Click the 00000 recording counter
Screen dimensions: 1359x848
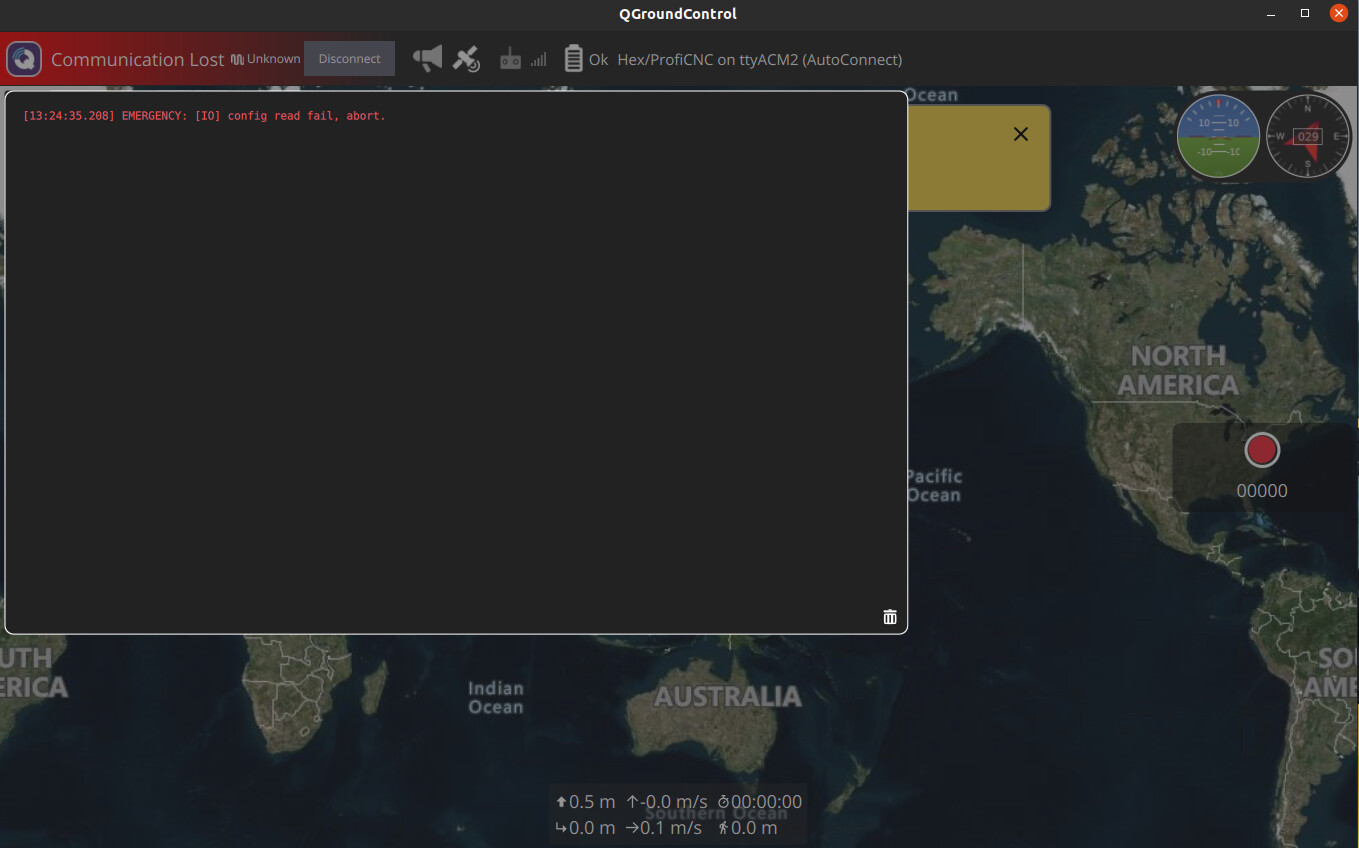coord(1262,491)
